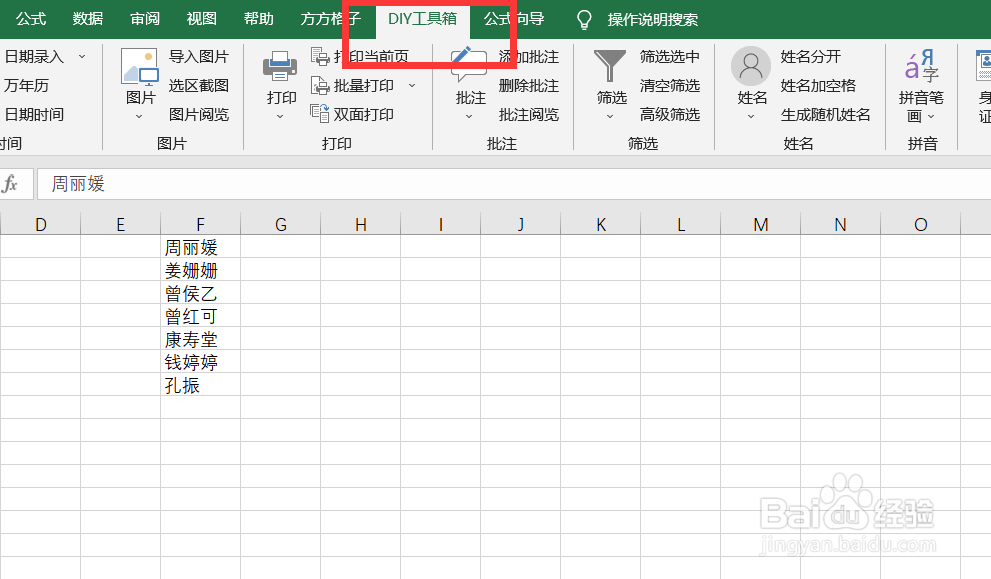
Task: Select the cell containing 曾侯乙
Action: click(200, 293)
